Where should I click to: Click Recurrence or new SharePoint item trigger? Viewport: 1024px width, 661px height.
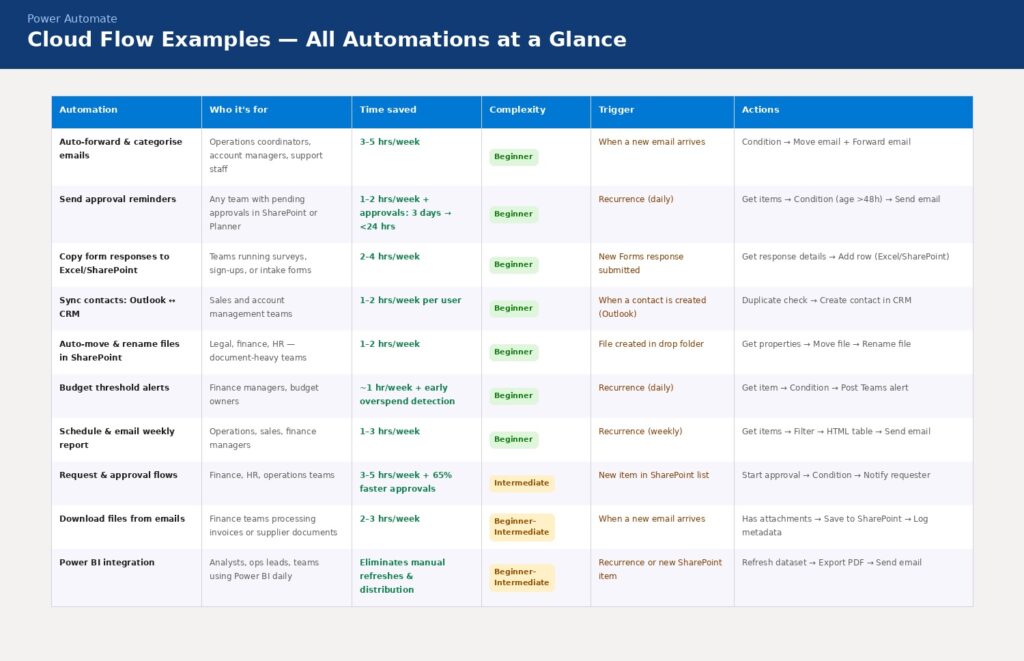(660, 569)
